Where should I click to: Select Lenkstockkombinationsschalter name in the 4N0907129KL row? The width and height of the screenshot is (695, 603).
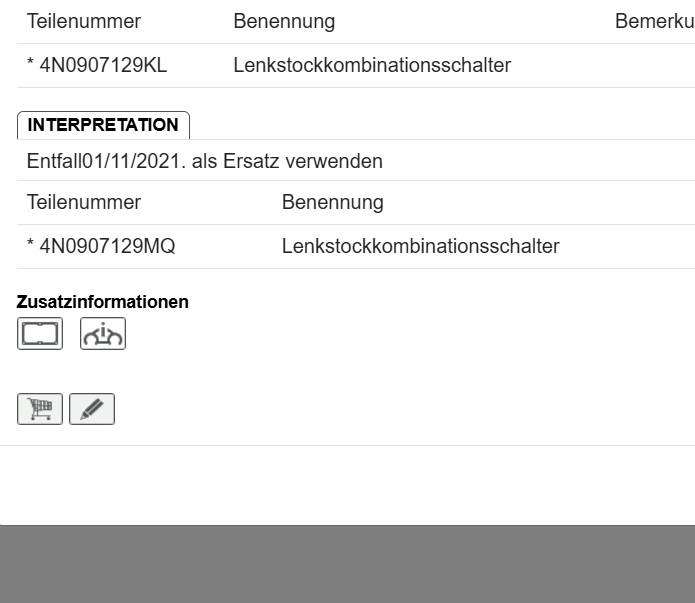pos(372,66)
